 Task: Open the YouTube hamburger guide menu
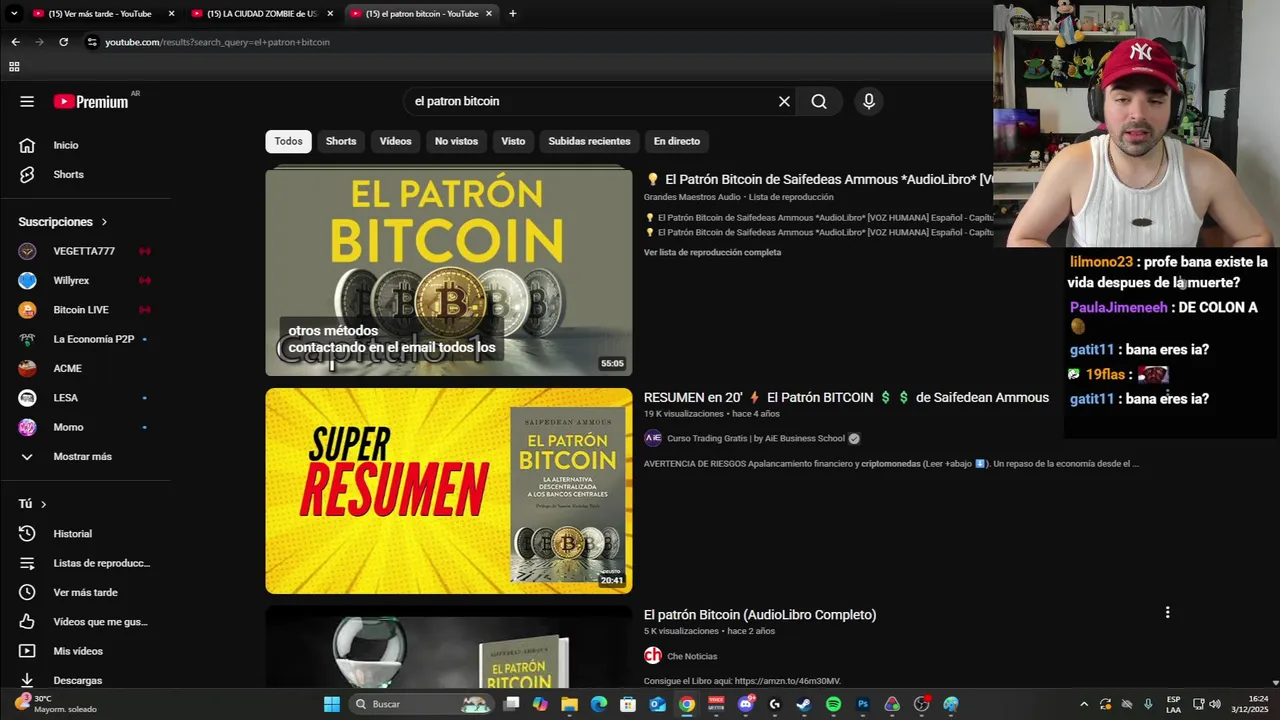click(x=27, y=101)
